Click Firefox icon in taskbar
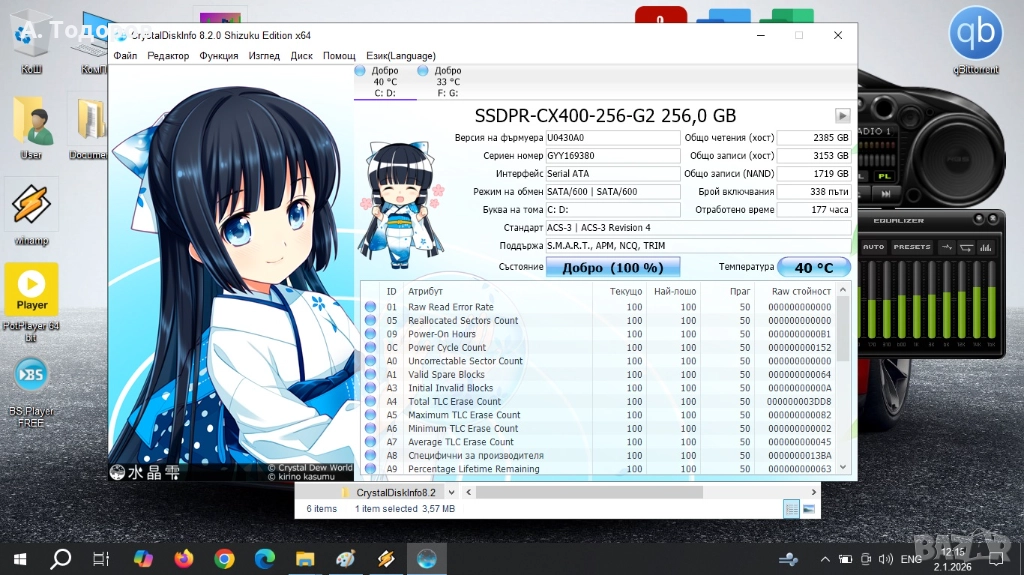The width and height of the screenshot is (1024, 575). 183,558
